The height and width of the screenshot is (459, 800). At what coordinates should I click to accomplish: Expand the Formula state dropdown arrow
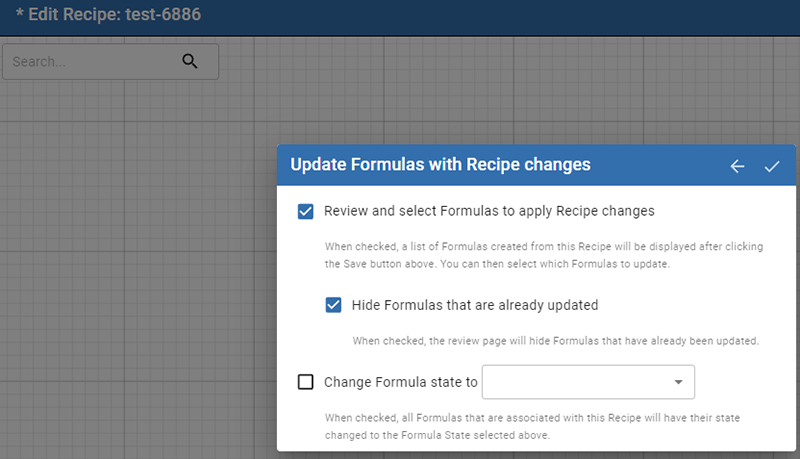click(678, 382)
